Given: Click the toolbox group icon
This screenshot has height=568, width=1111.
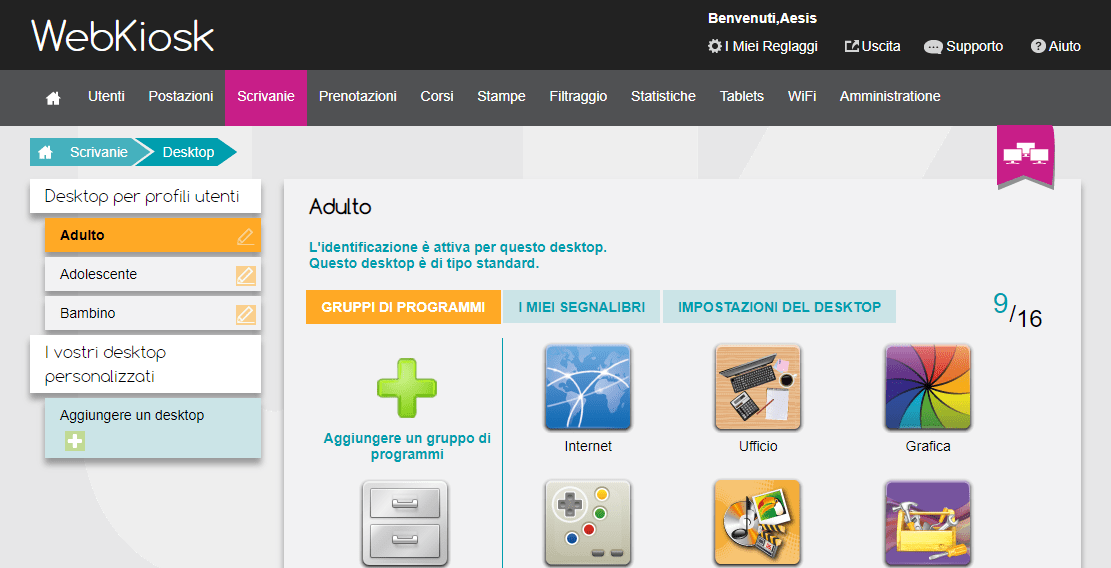Looking at the screenshot, I should tap(928, 523).
